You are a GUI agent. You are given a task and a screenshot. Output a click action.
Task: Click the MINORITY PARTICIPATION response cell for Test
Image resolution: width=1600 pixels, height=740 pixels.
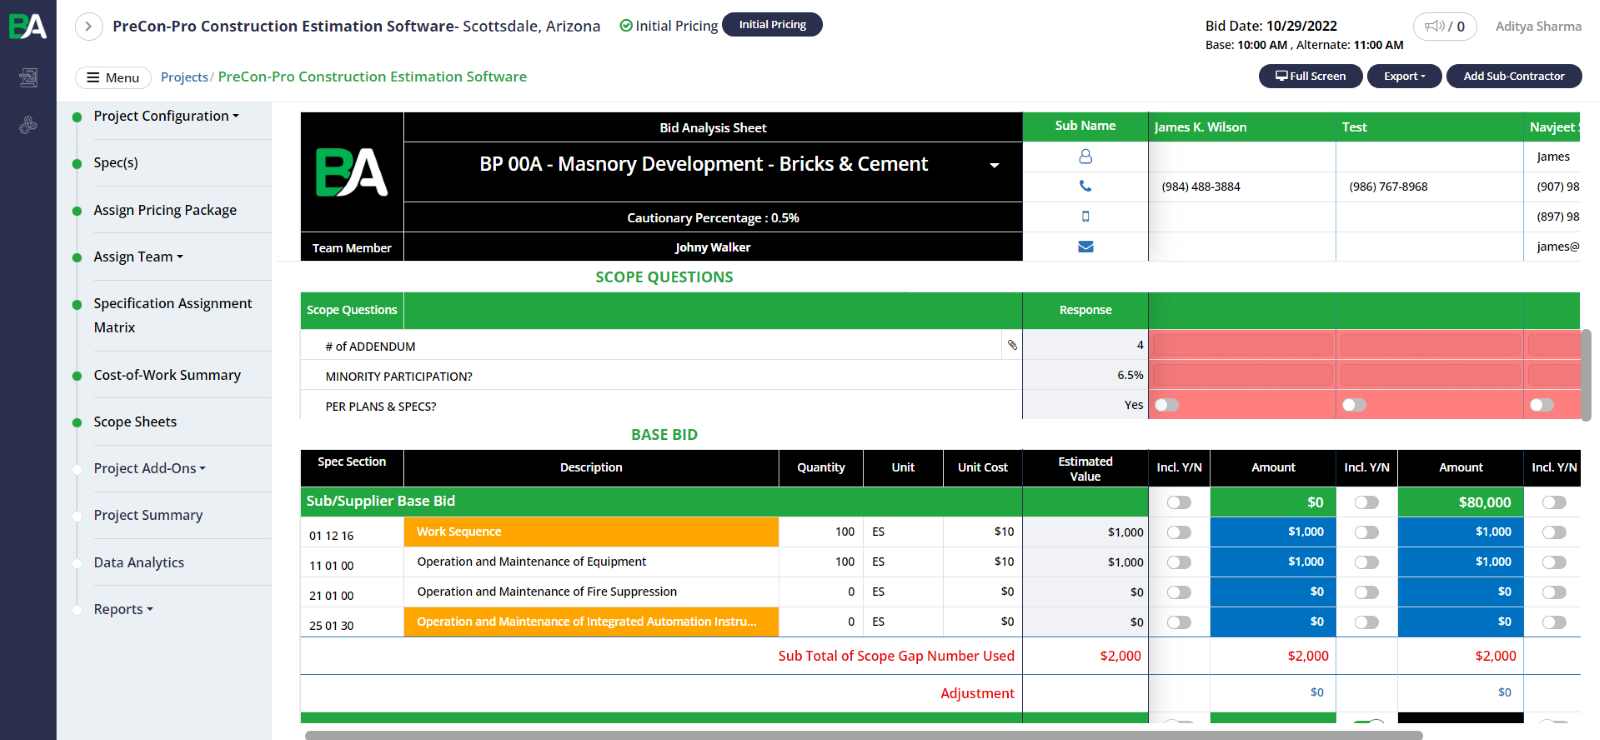[1429, 375]
